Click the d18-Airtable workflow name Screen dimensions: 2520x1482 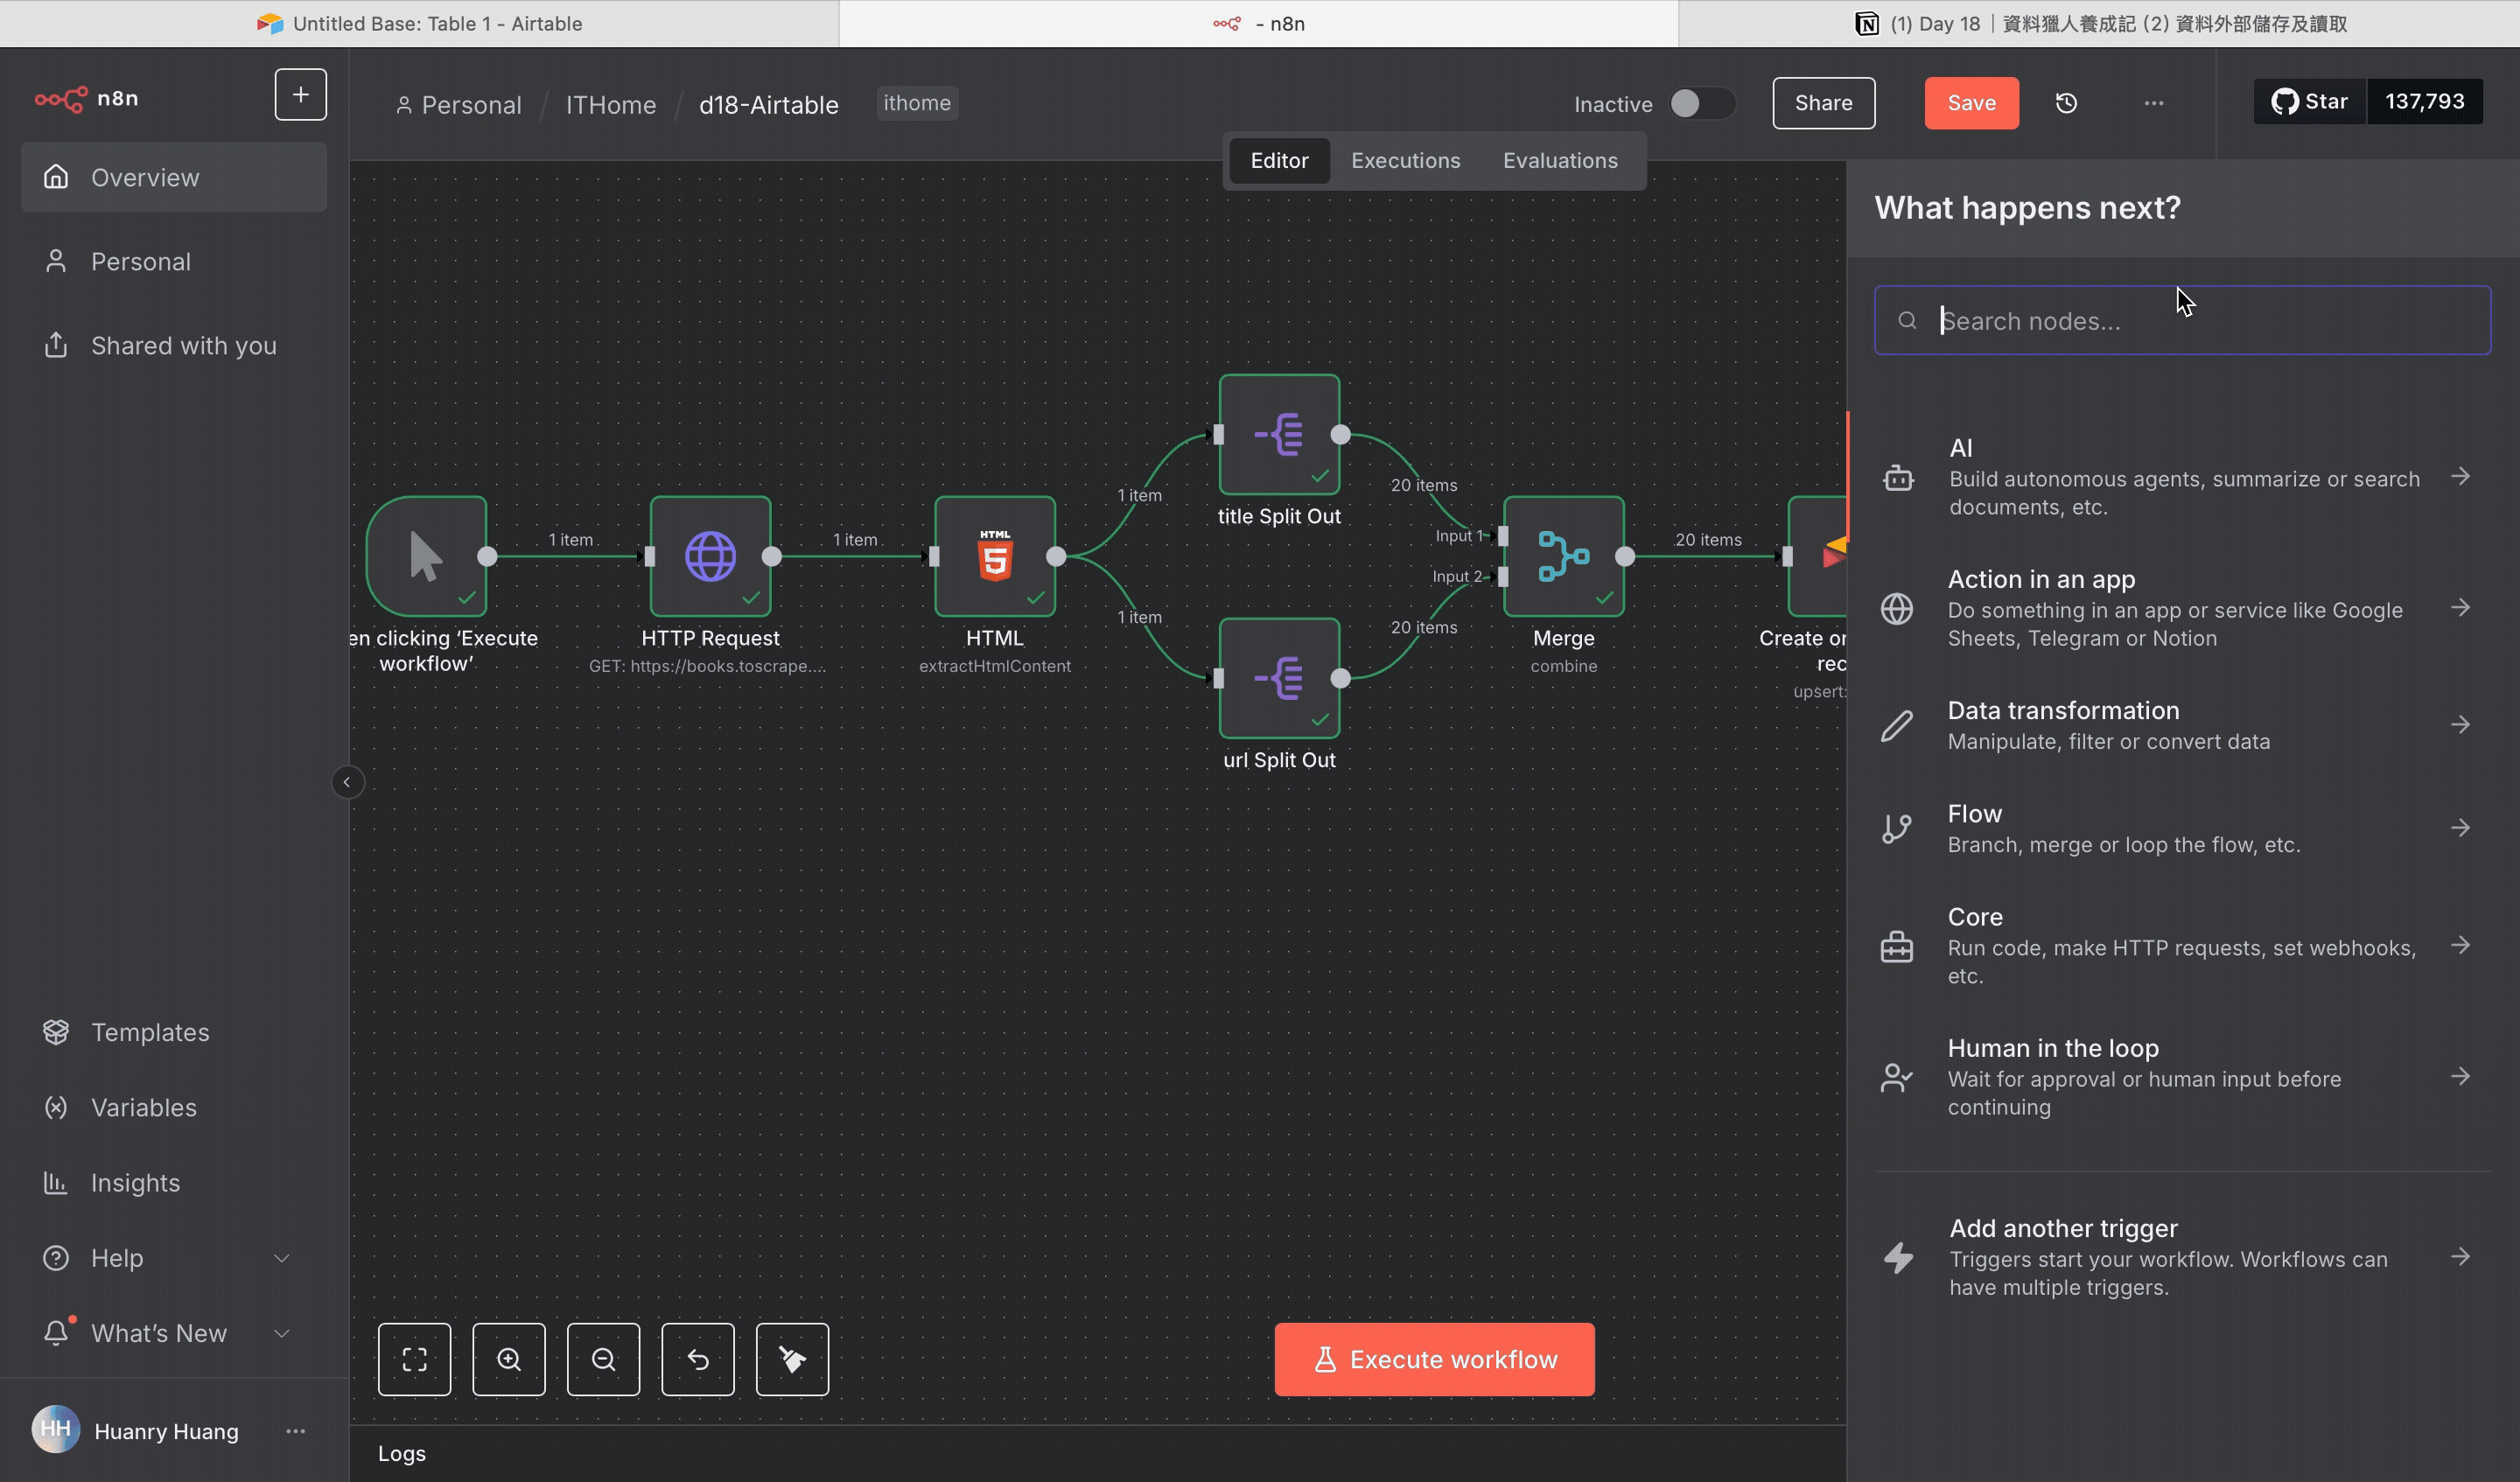pos(768,104)
